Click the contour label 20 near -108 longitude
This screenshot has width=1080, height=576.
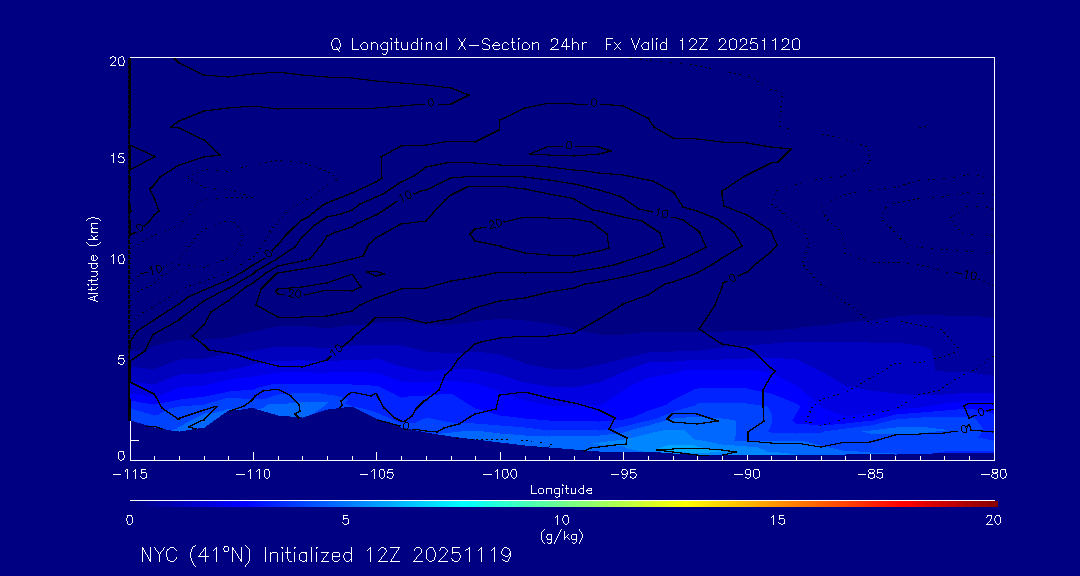(x=295, y=294)
